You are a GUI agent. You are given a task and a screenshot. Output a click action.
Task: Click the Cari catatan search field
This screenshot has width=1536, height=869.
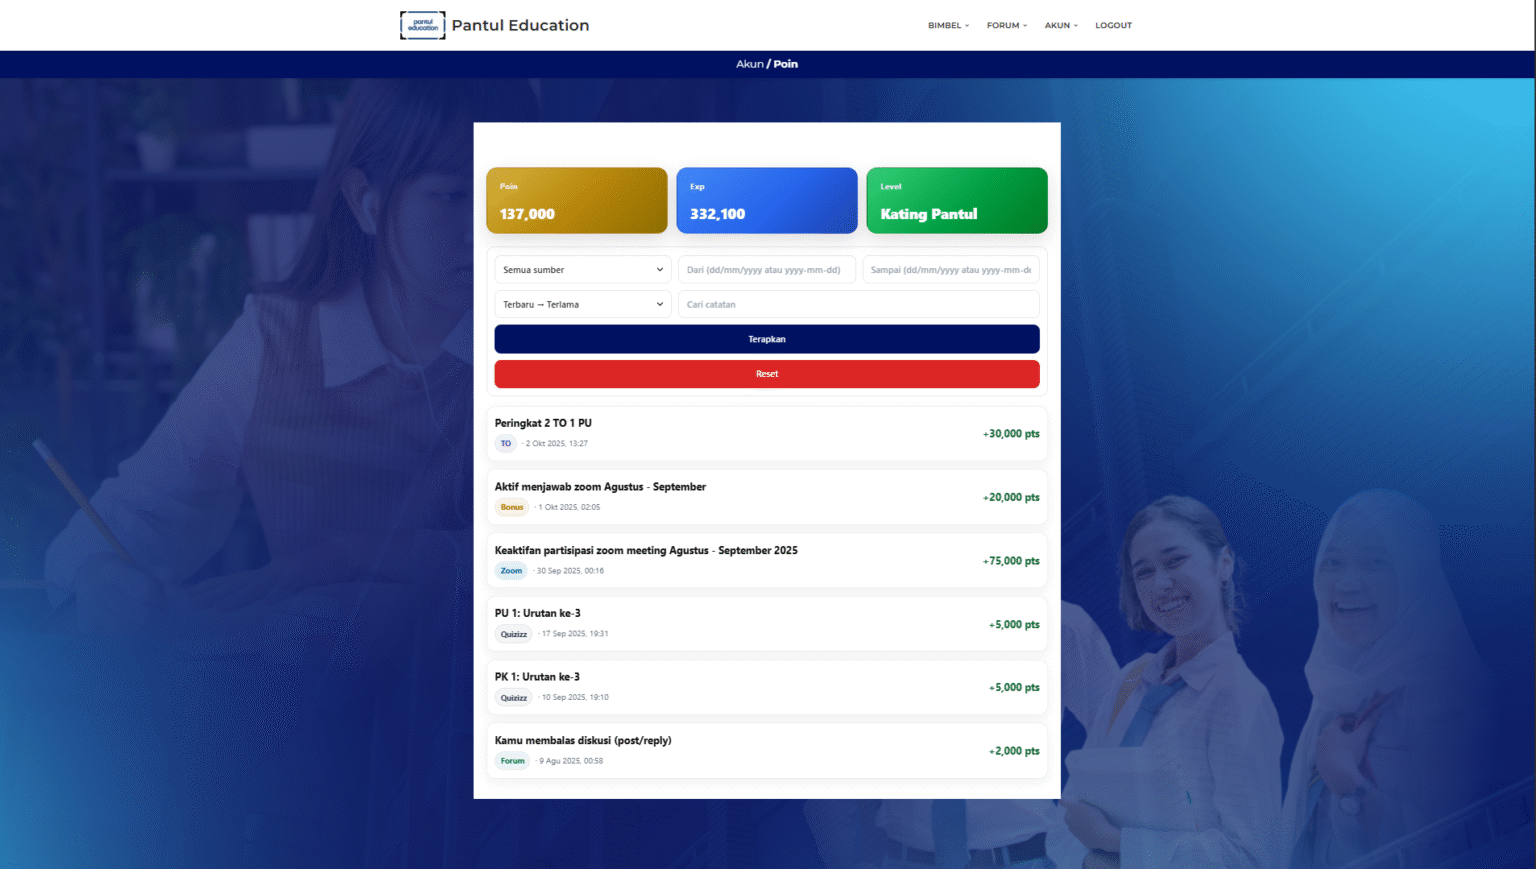(859, 305)
